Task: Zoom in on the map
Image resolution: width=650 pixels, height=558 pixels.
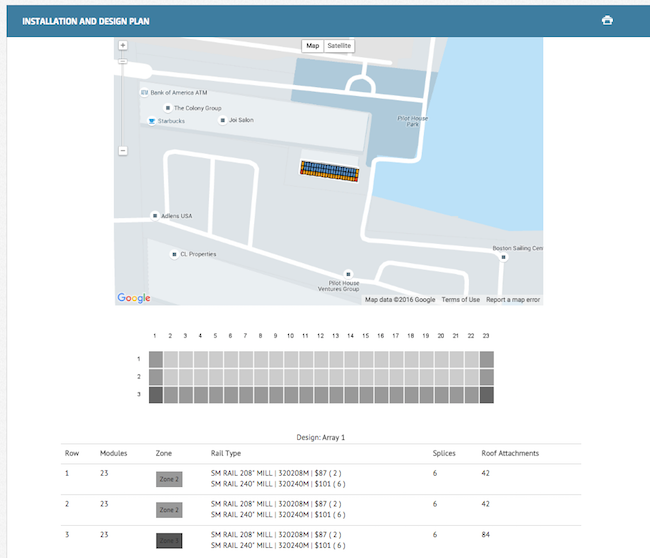Action: pos(123,45)
